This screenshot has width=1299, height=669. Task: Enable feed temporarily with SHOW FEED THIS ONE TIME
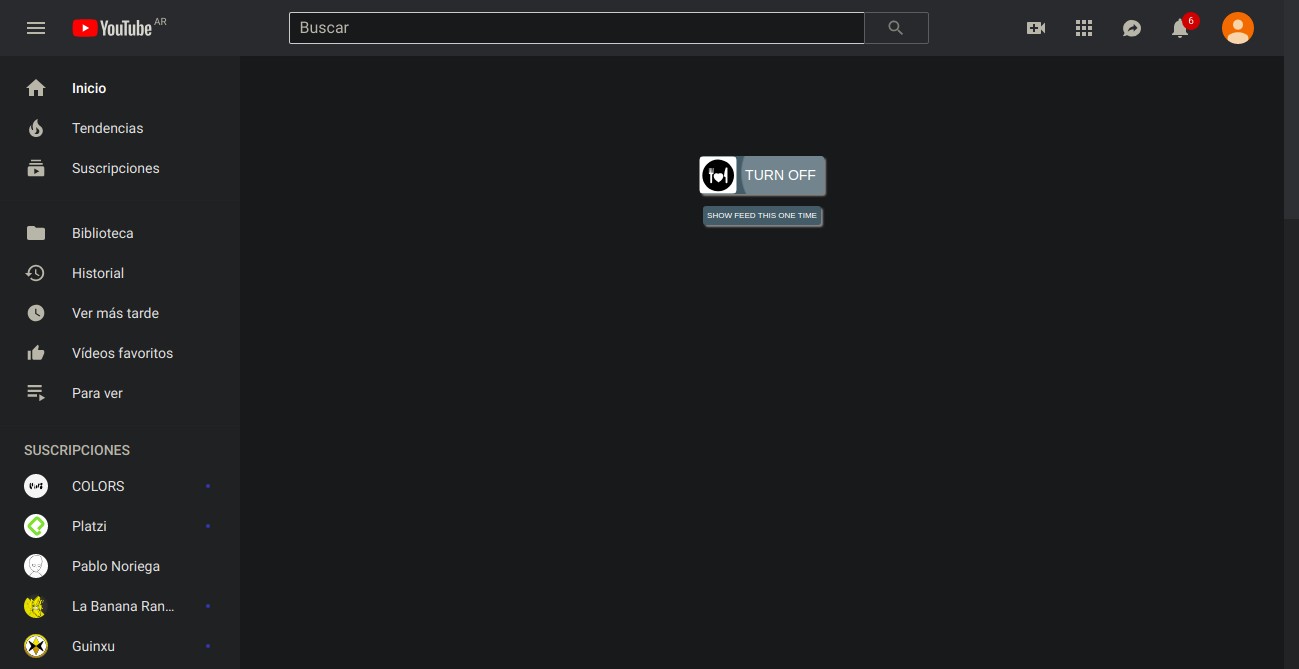(x=762, y=215)
